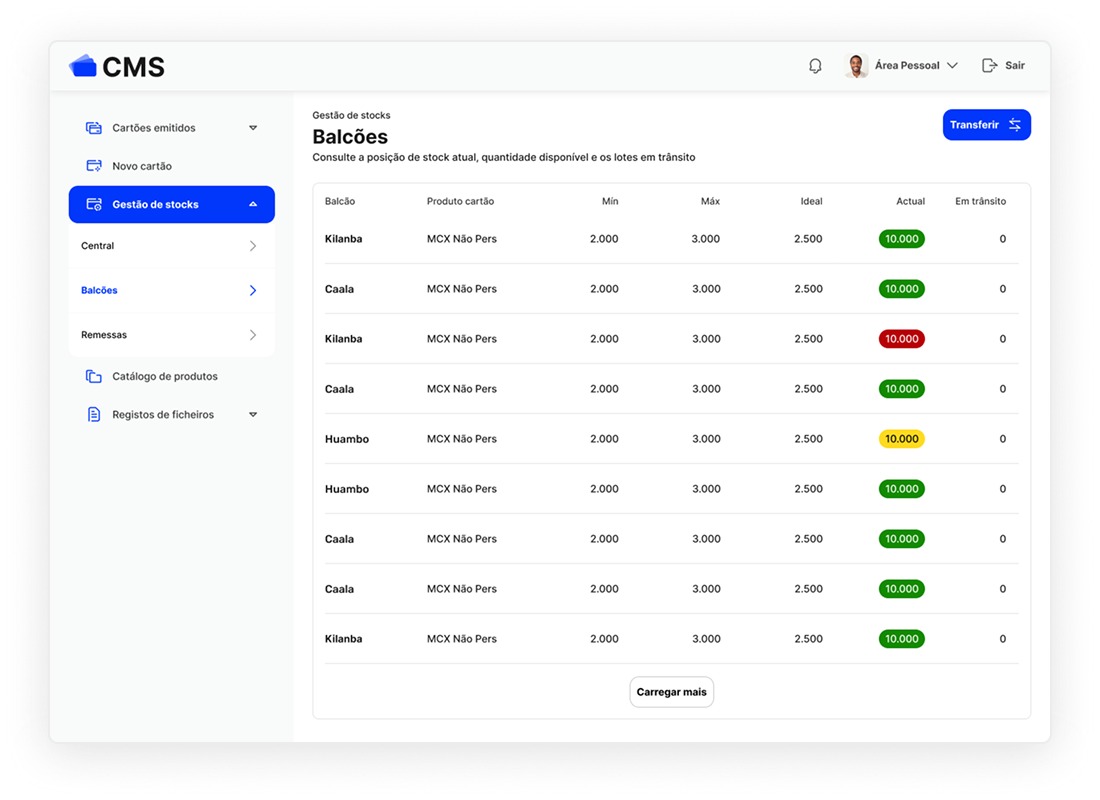Image resolution: width=1100 pixels, height=800 pixels.
Task: Click the Actual column header
Action: pyautogui.click(x=910, y=202)
